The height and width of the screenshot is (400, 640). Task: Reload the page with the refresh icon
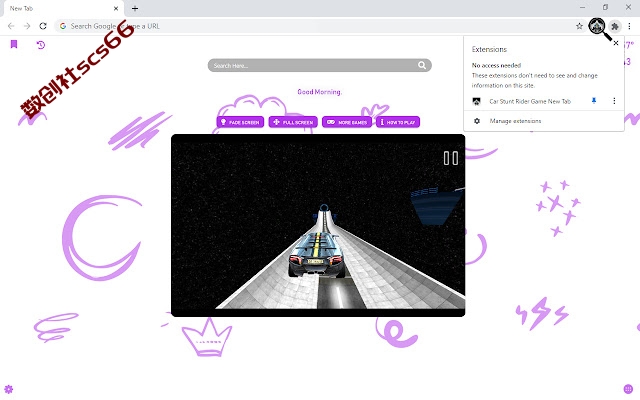[x=43, y=26]
